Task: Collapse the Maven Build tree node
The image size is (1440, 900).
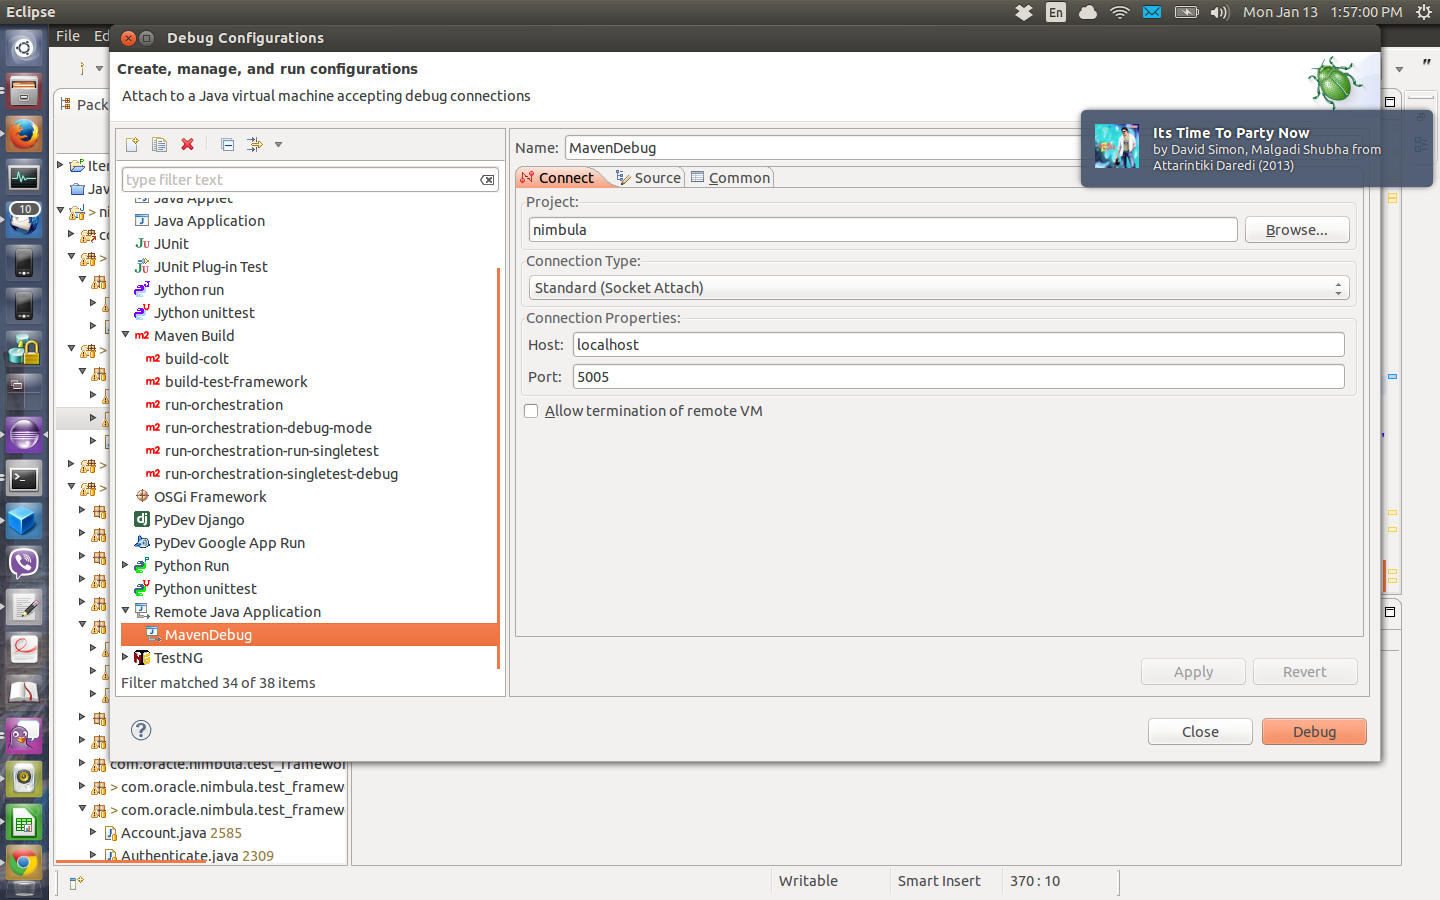Action: click(x=126, y=335)
